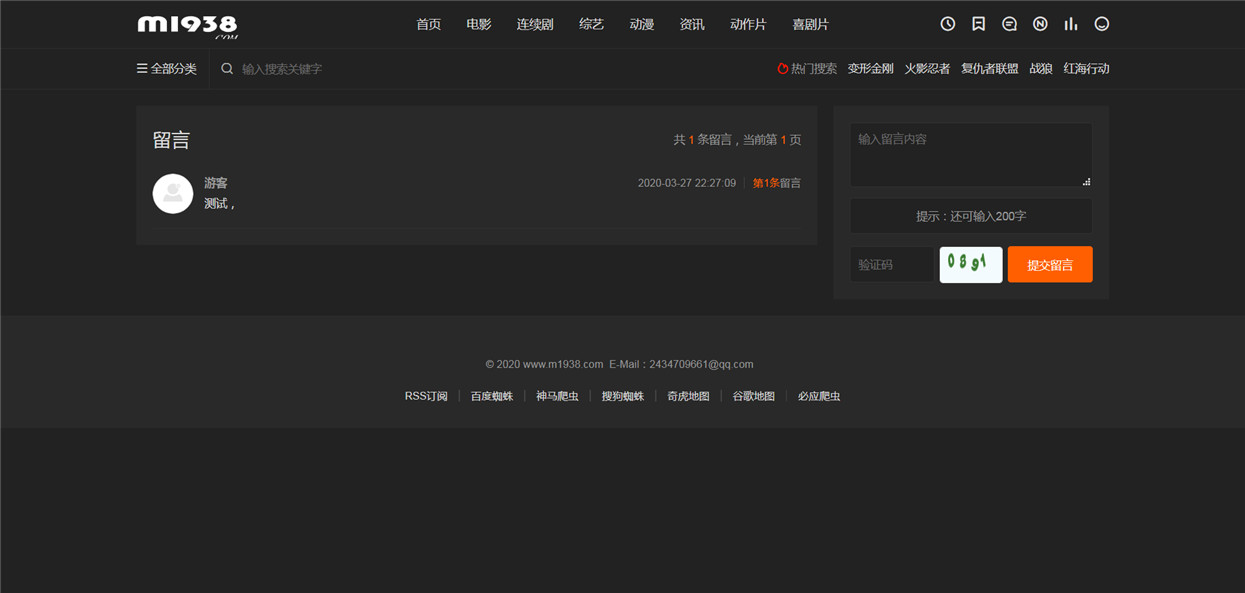
Task: Open the 百度蜘蛛 footer link
Action: pos(492,396)
